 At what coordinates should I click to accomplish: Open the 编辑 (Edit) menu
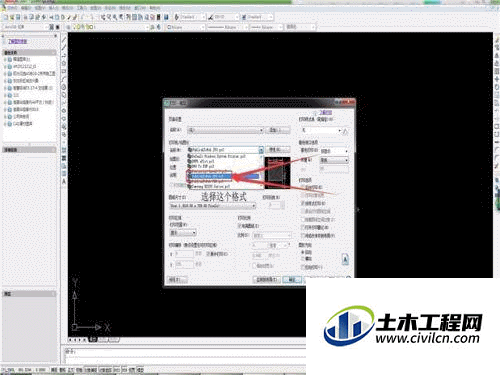tap(26, 7)
